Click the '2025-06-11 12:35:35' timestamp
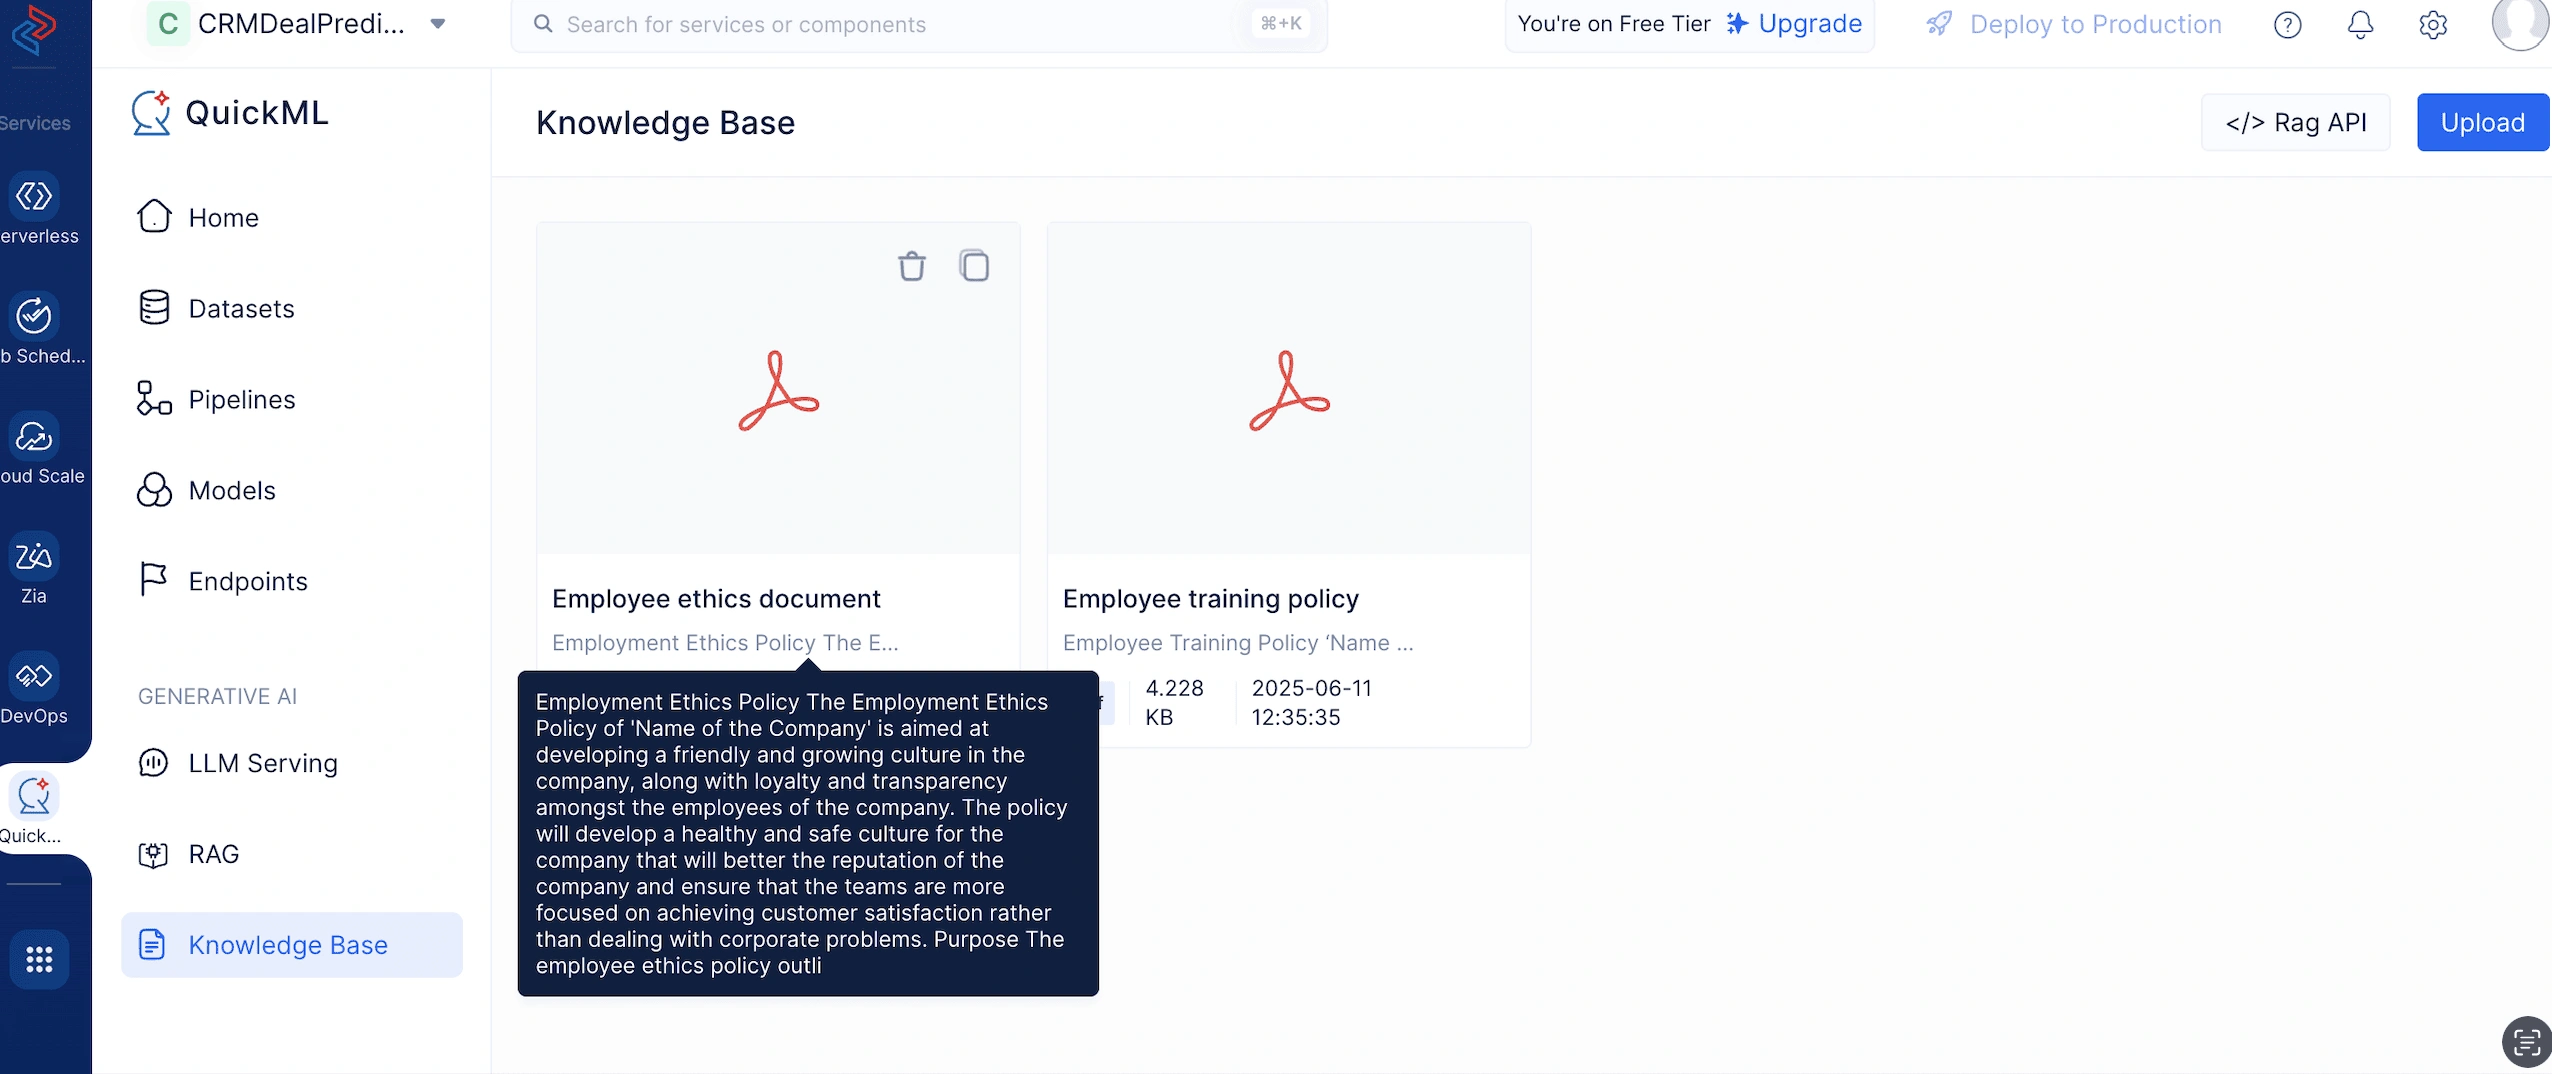This screenshot has height=1074, width=2552. point(1311,702)
